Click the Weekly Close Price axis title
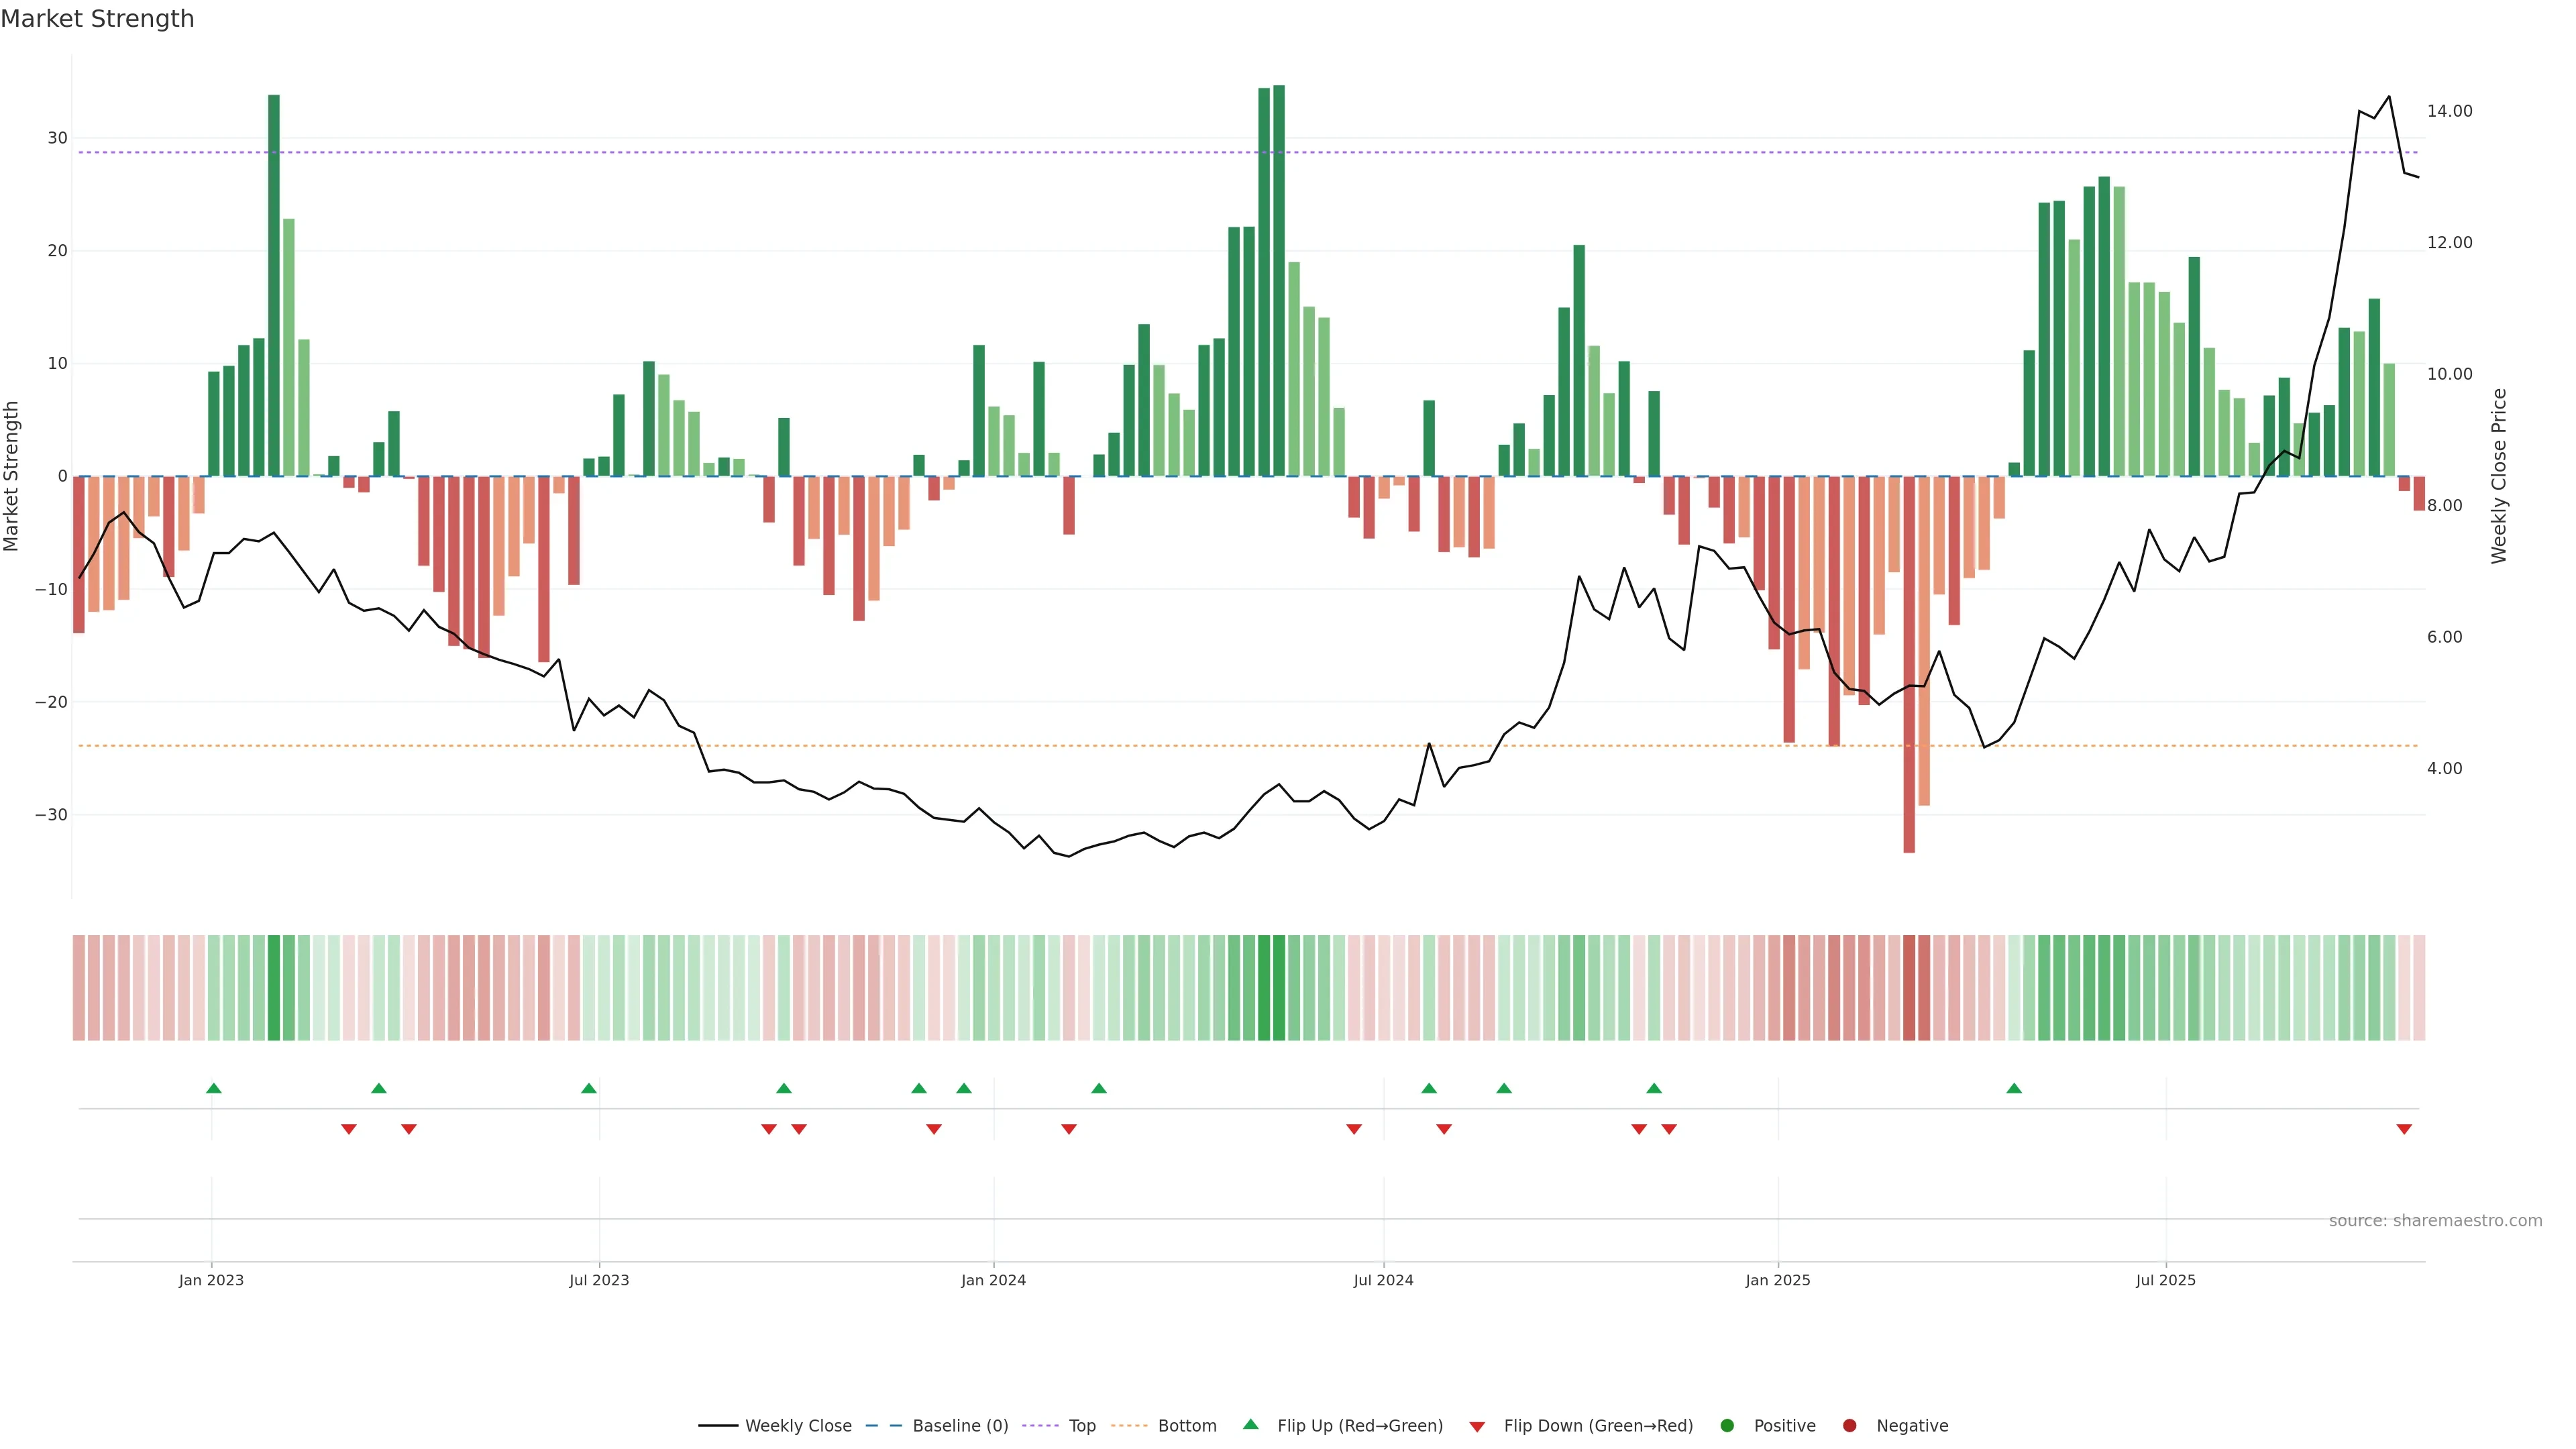The image size is (2576, 1449). coord(2499,476)
